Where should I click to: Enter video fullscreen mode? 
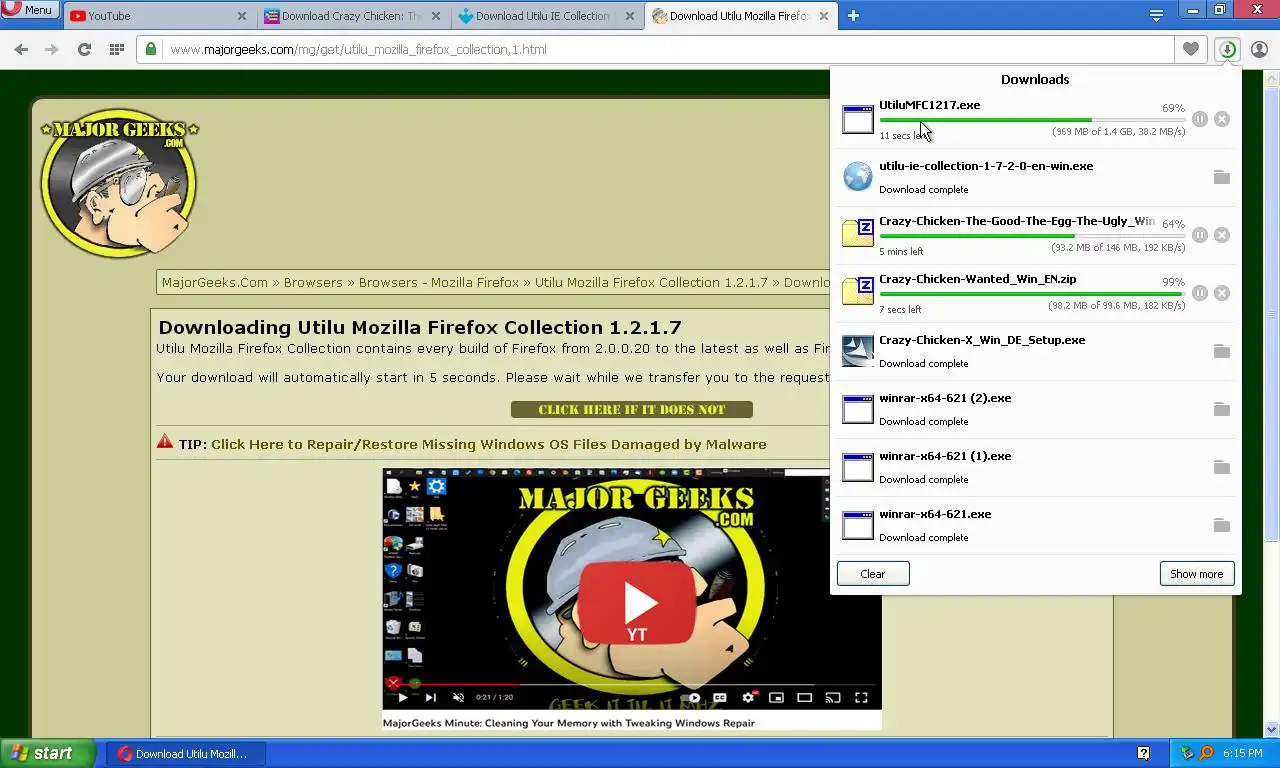point(861,698)
